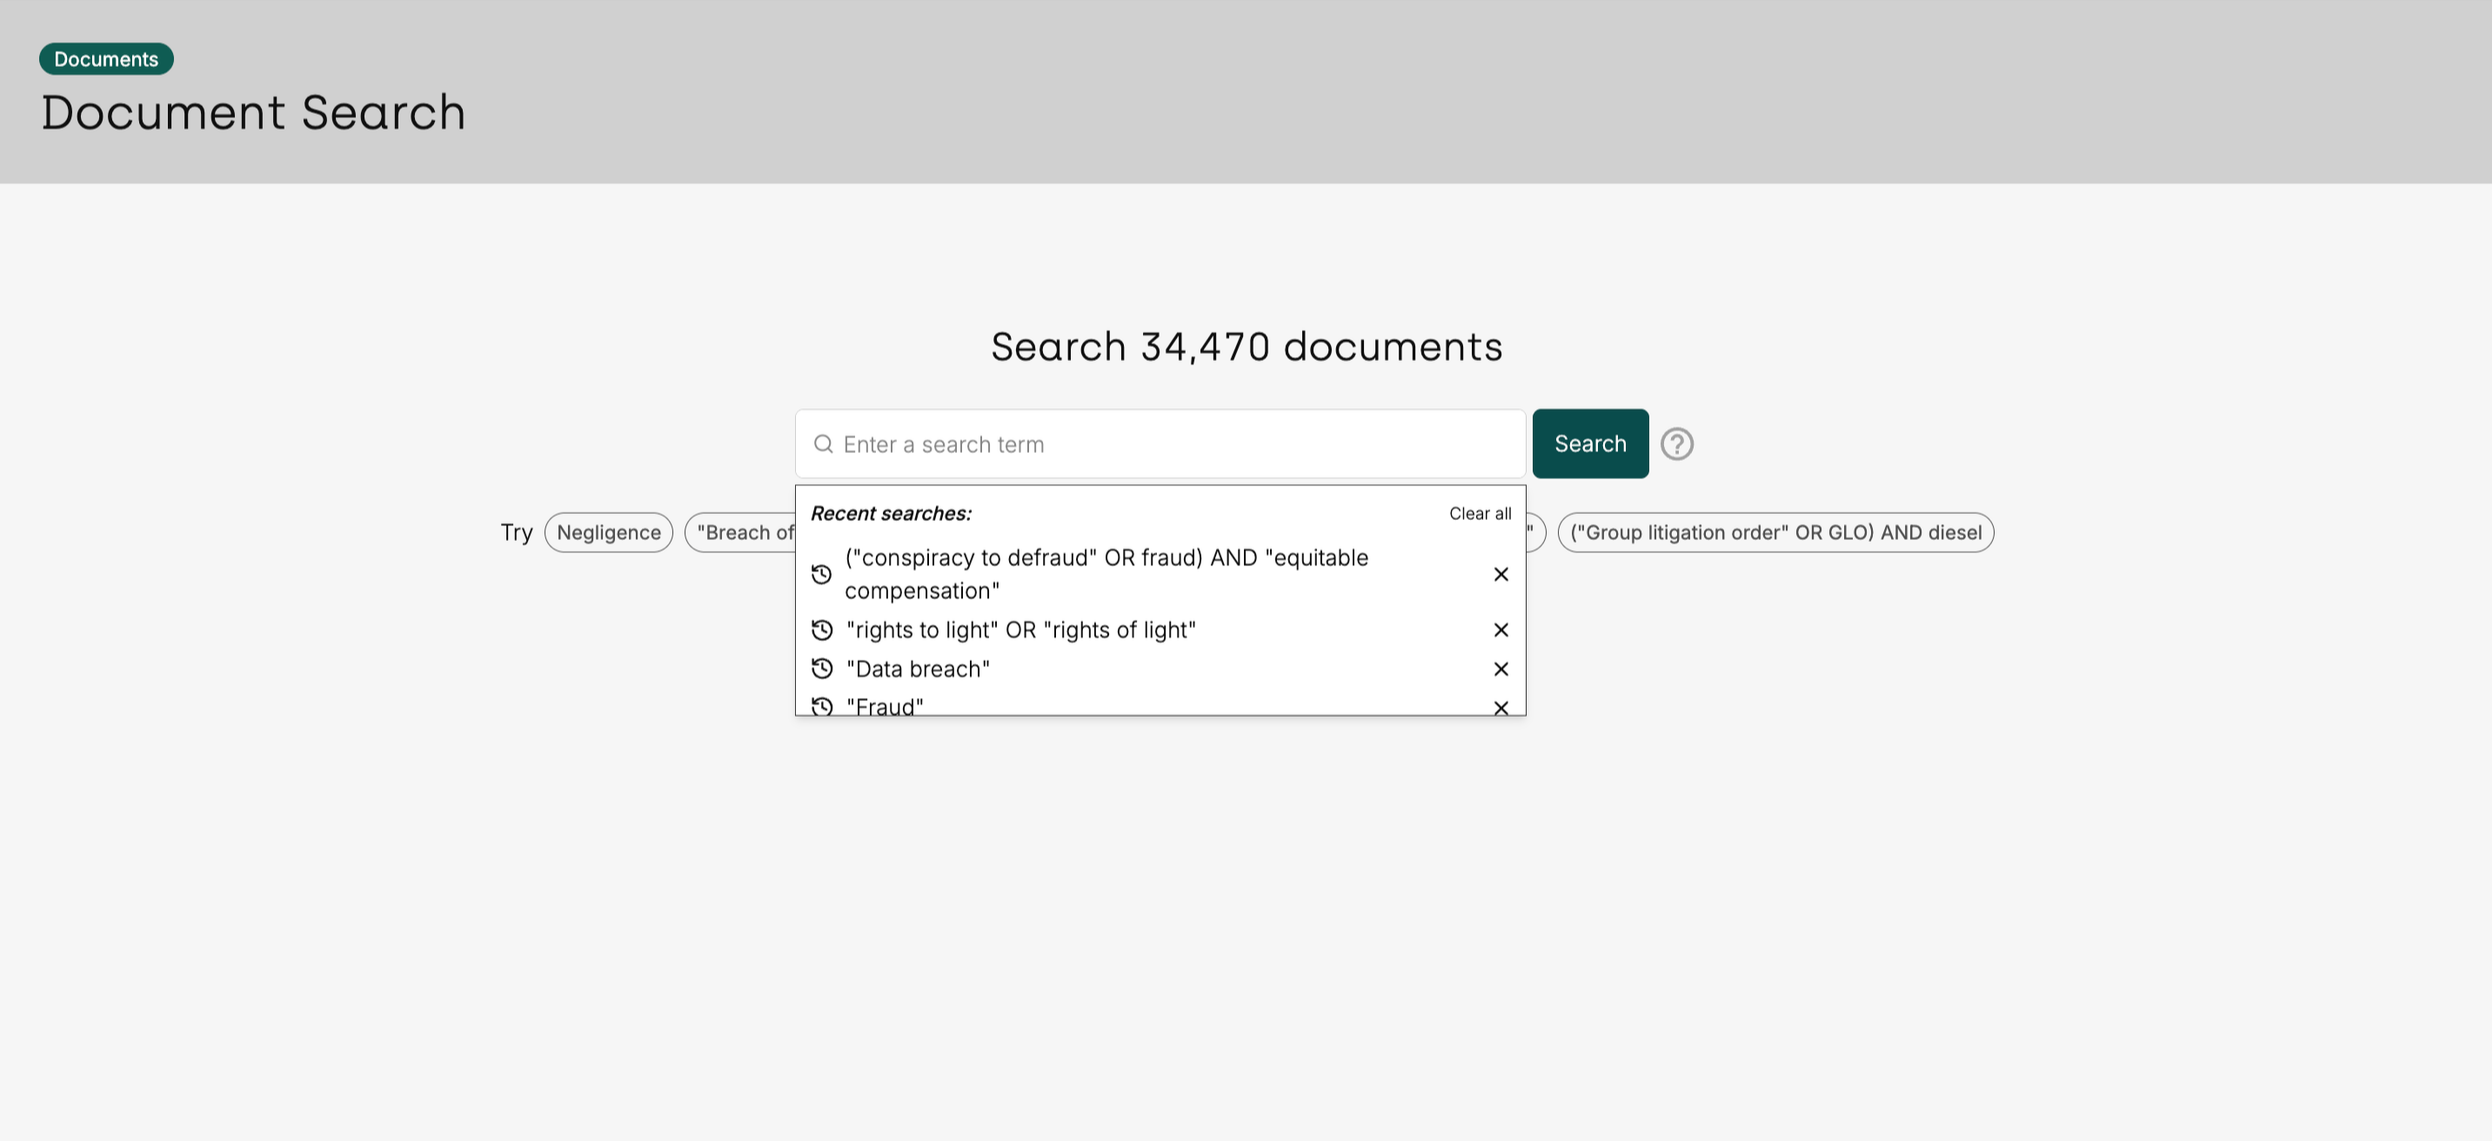
Task: Select the "conspiracy to defraud" recent search
Action: (1106, 574)
